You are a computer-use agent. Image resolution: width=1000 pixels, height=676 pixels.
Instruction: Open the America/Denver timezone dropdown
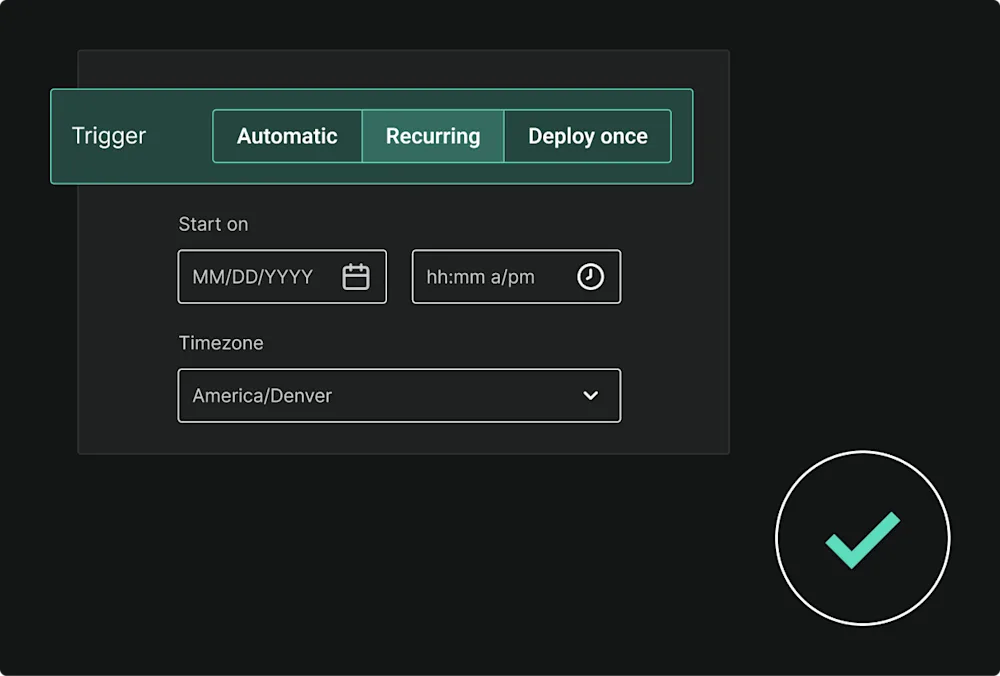[399, 395]
